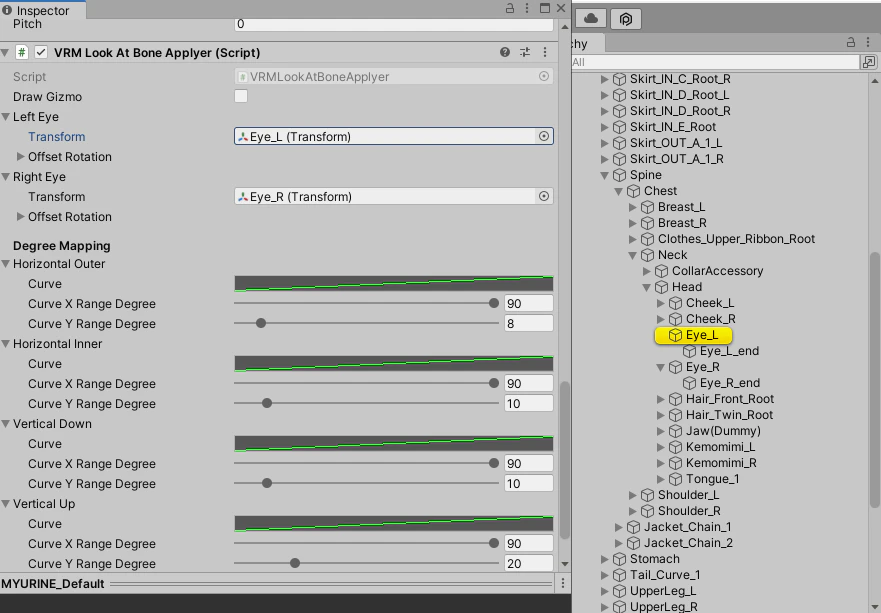Viewport: 881px width, 613px height.
Task: Open the Vertical Down curve editor
Action: coord(394,444)
